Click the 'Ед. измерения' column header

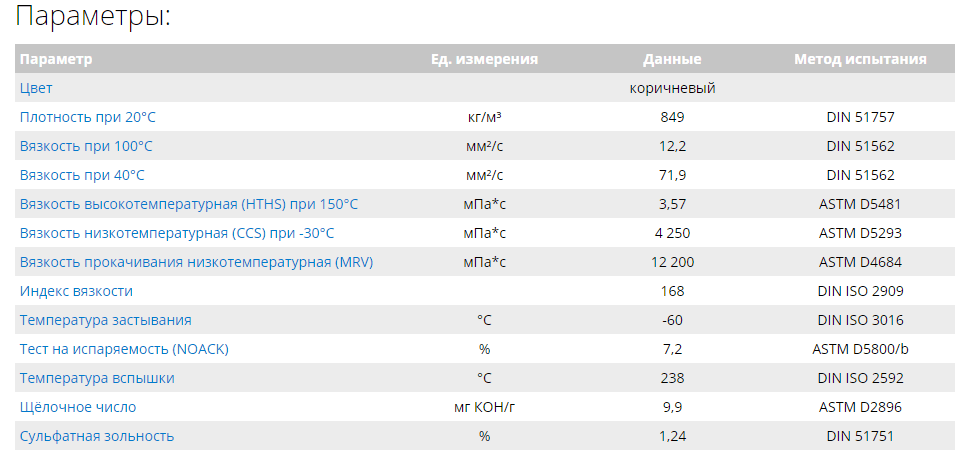pyautogui.click(x=484, y=59)
